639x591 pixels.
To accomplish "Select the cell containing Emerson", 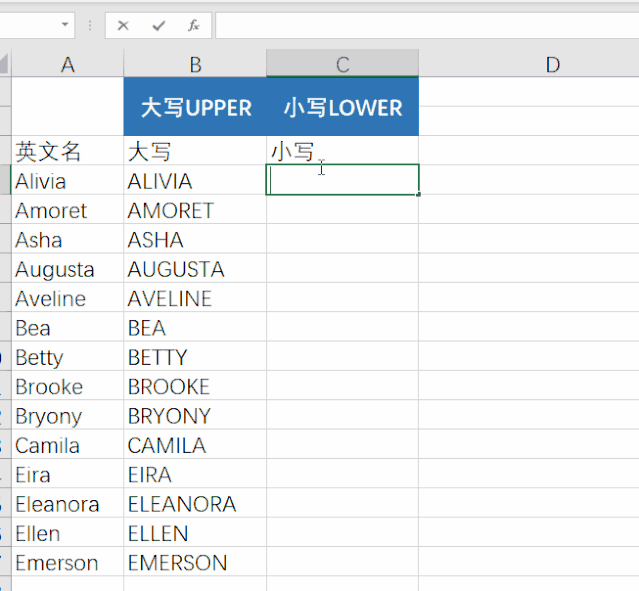I will point(68,561).
